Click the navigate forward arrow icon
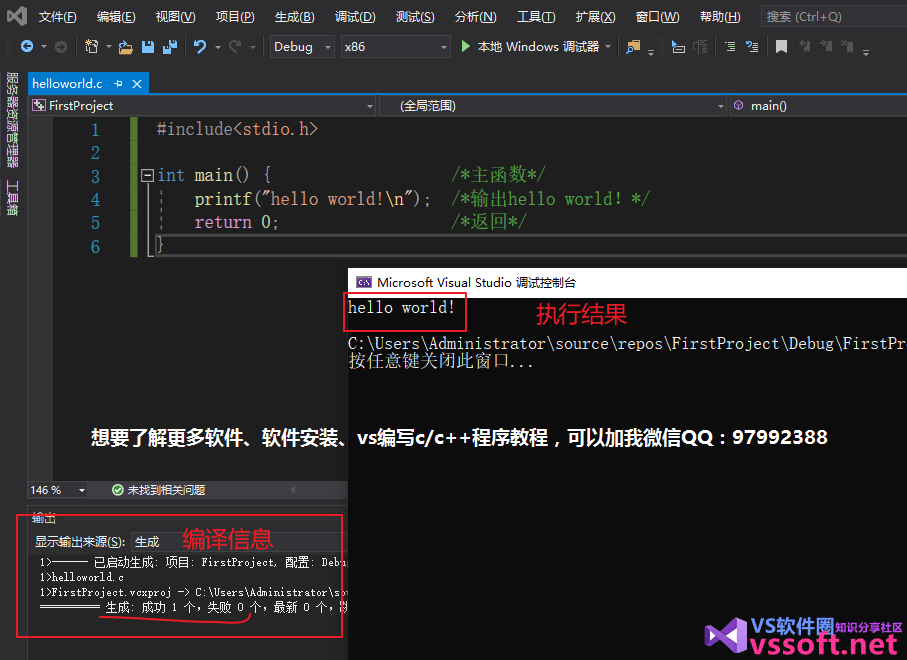This screenshot has width=907, height=660. (x=61, y=46)
